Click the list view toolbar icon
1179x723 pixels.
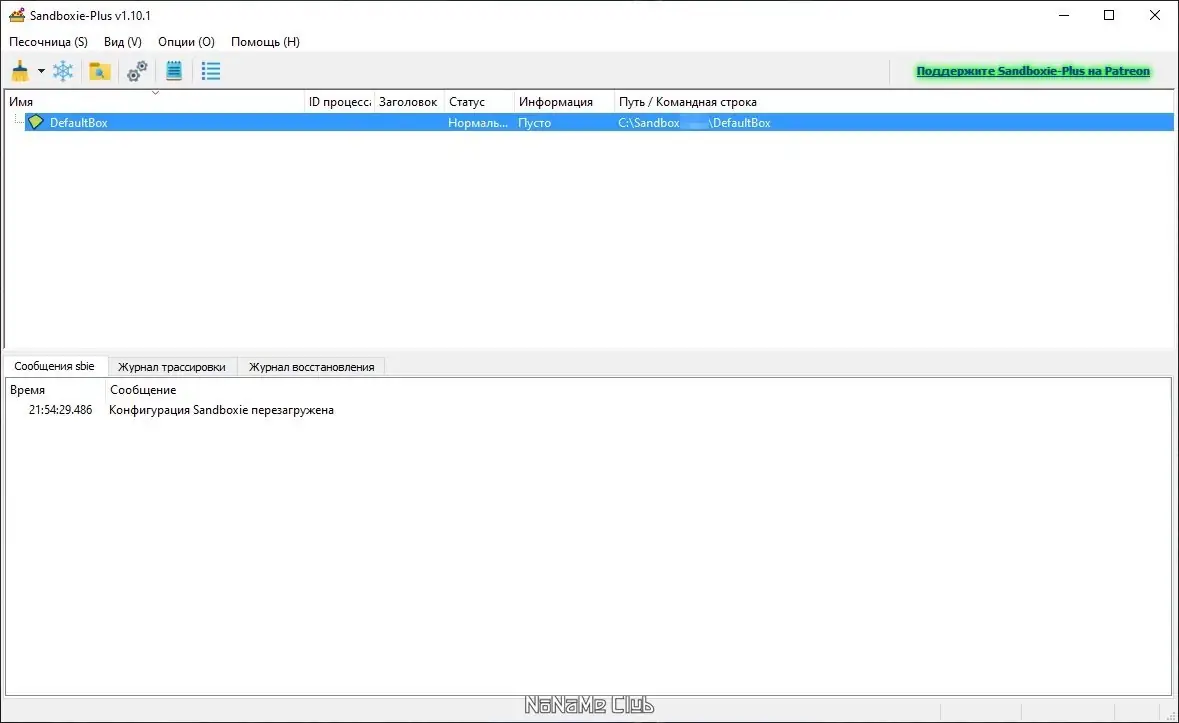211,71
